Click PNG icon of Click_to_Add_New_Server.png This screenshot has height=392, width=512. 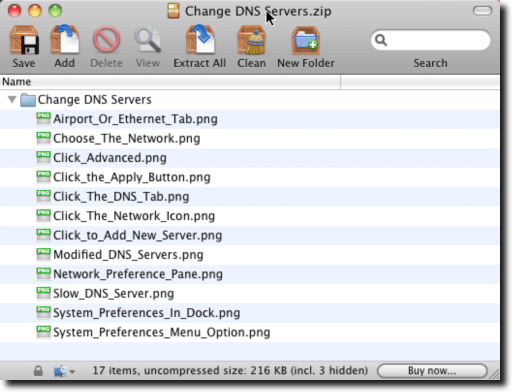[43, 234]
